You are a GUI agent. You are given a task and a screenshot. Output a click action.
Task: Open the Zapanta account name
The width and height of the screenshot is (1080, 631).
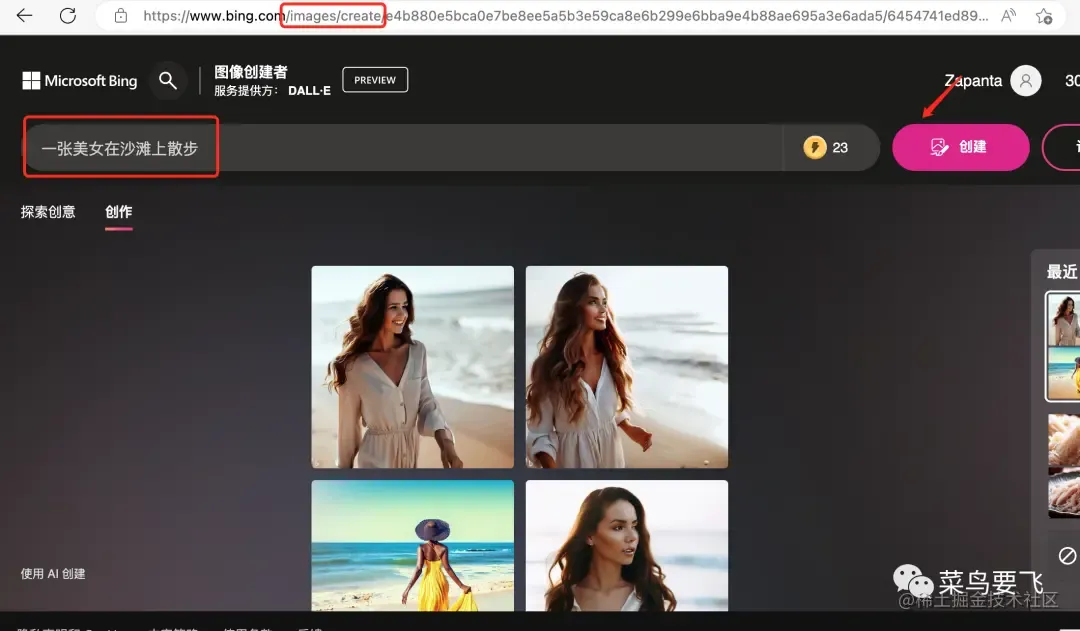pos(973,81)
